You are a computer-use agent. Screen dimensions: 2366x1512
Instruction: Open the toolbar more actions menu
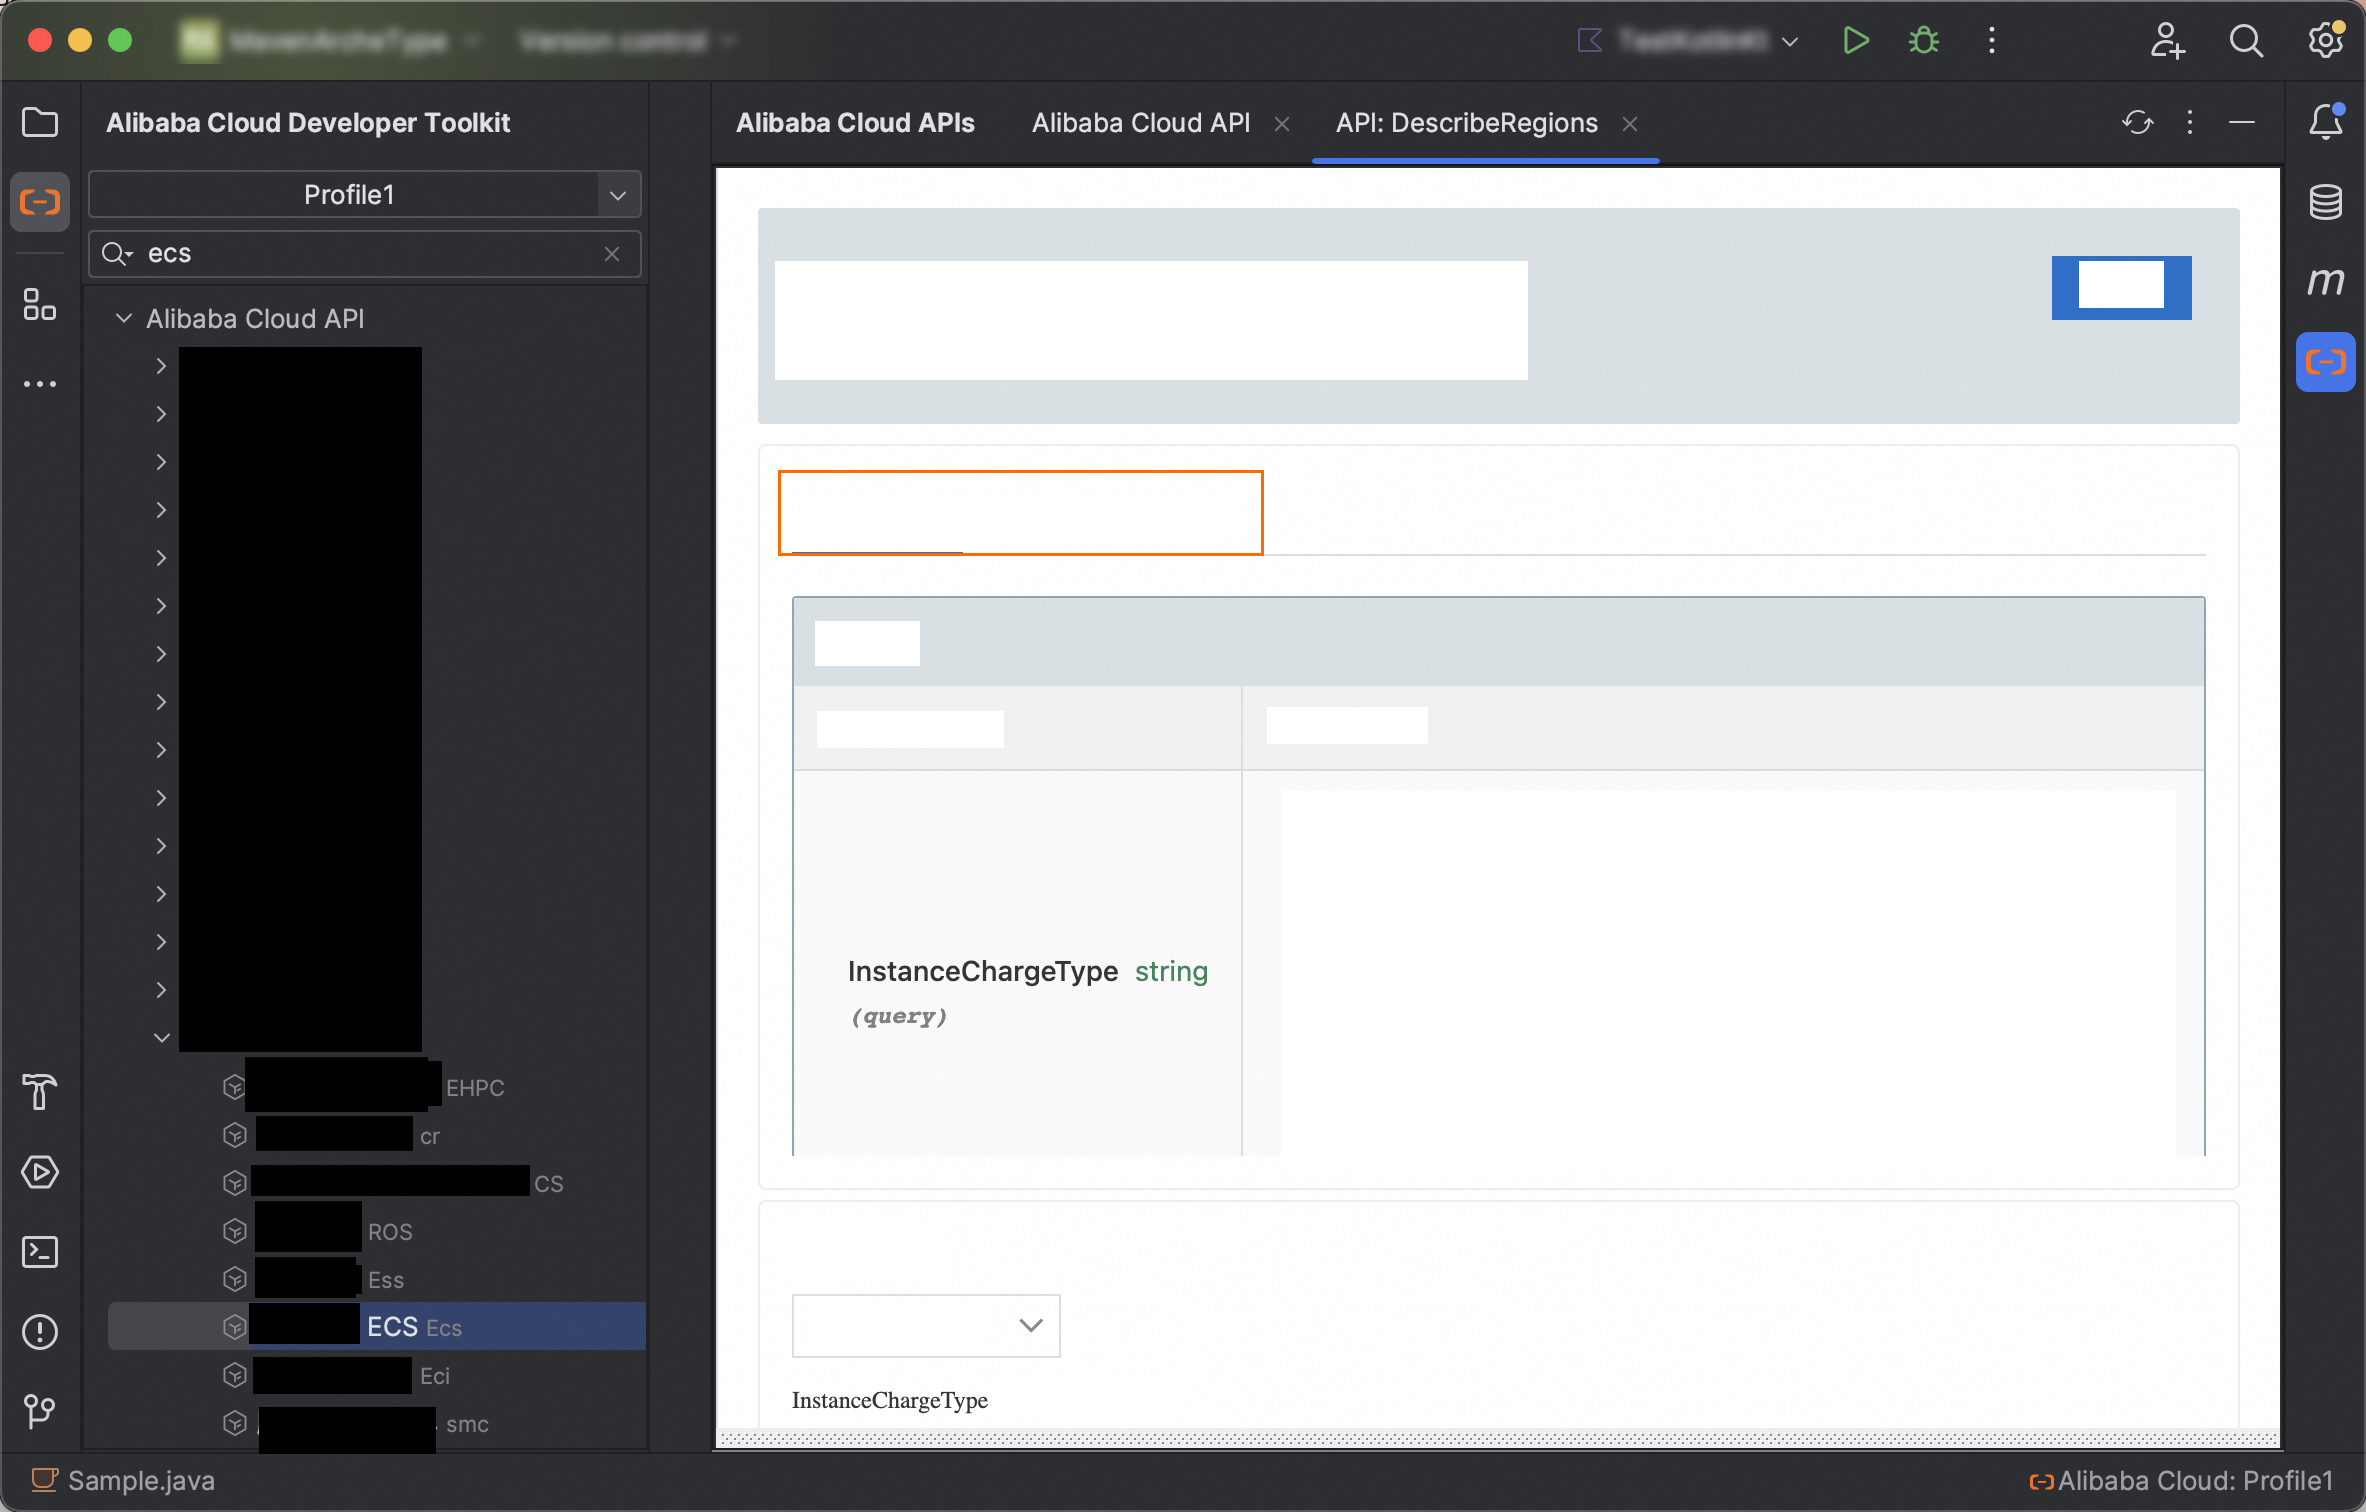pyautogui.click(x=1992, y=40)
